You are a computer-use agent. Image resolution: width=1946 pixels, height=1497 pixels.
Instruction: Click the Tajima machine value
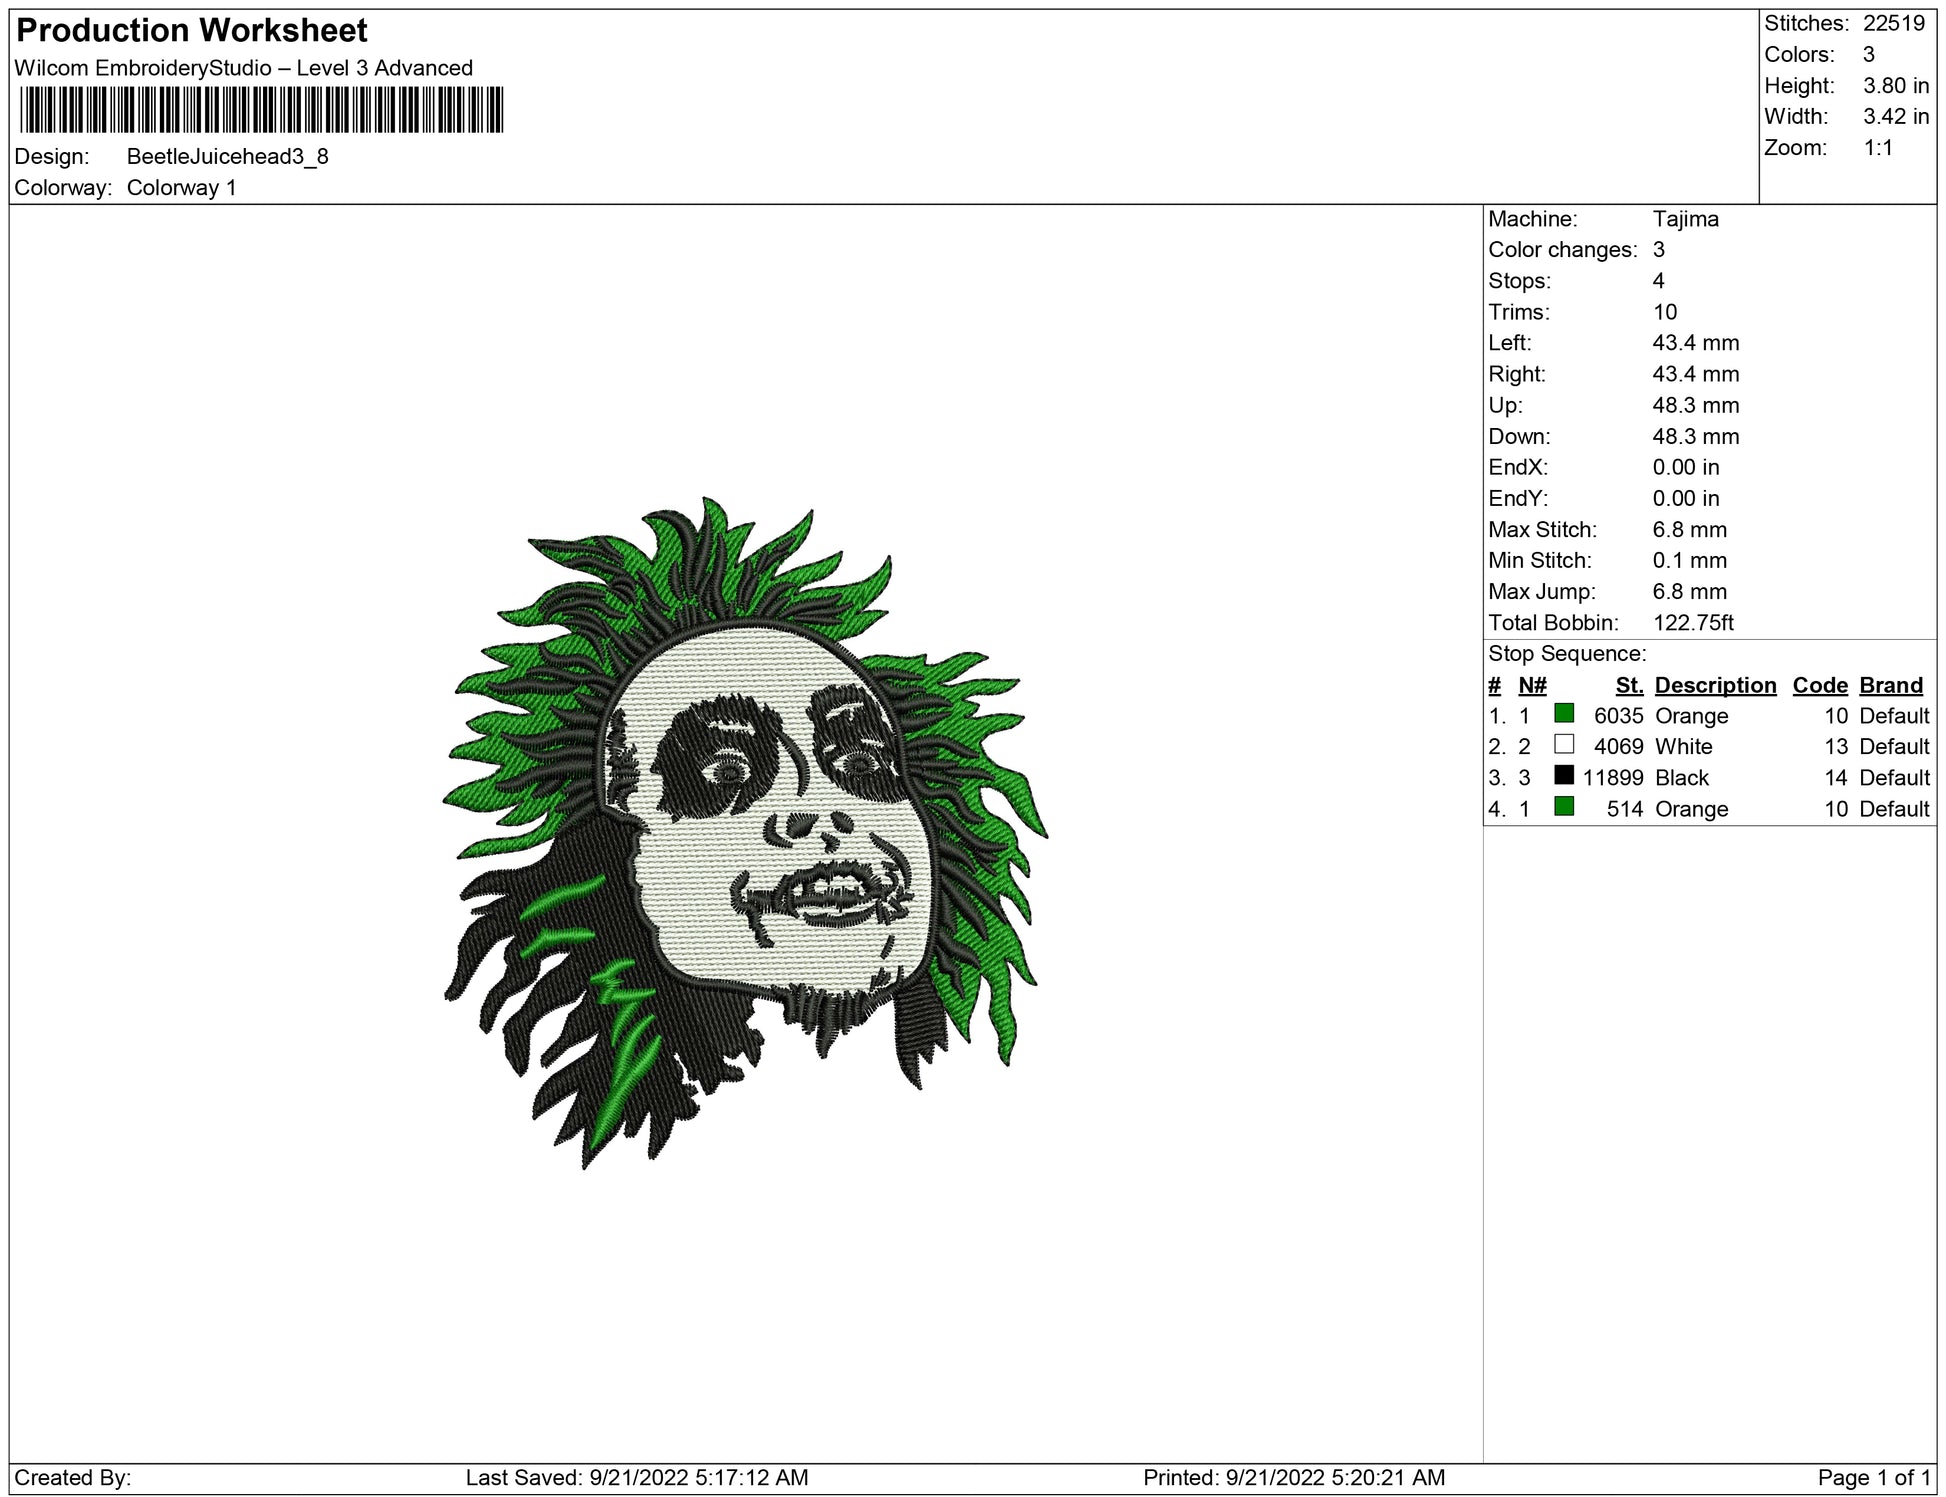coord(1685,219)
